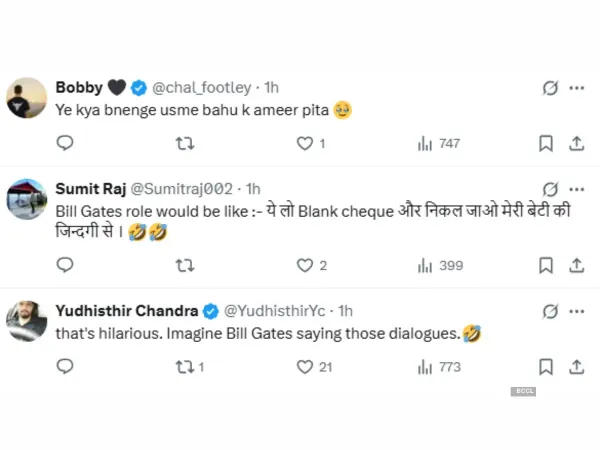Open more options on Sumit Raj's tweet

[x=576, y=188]
